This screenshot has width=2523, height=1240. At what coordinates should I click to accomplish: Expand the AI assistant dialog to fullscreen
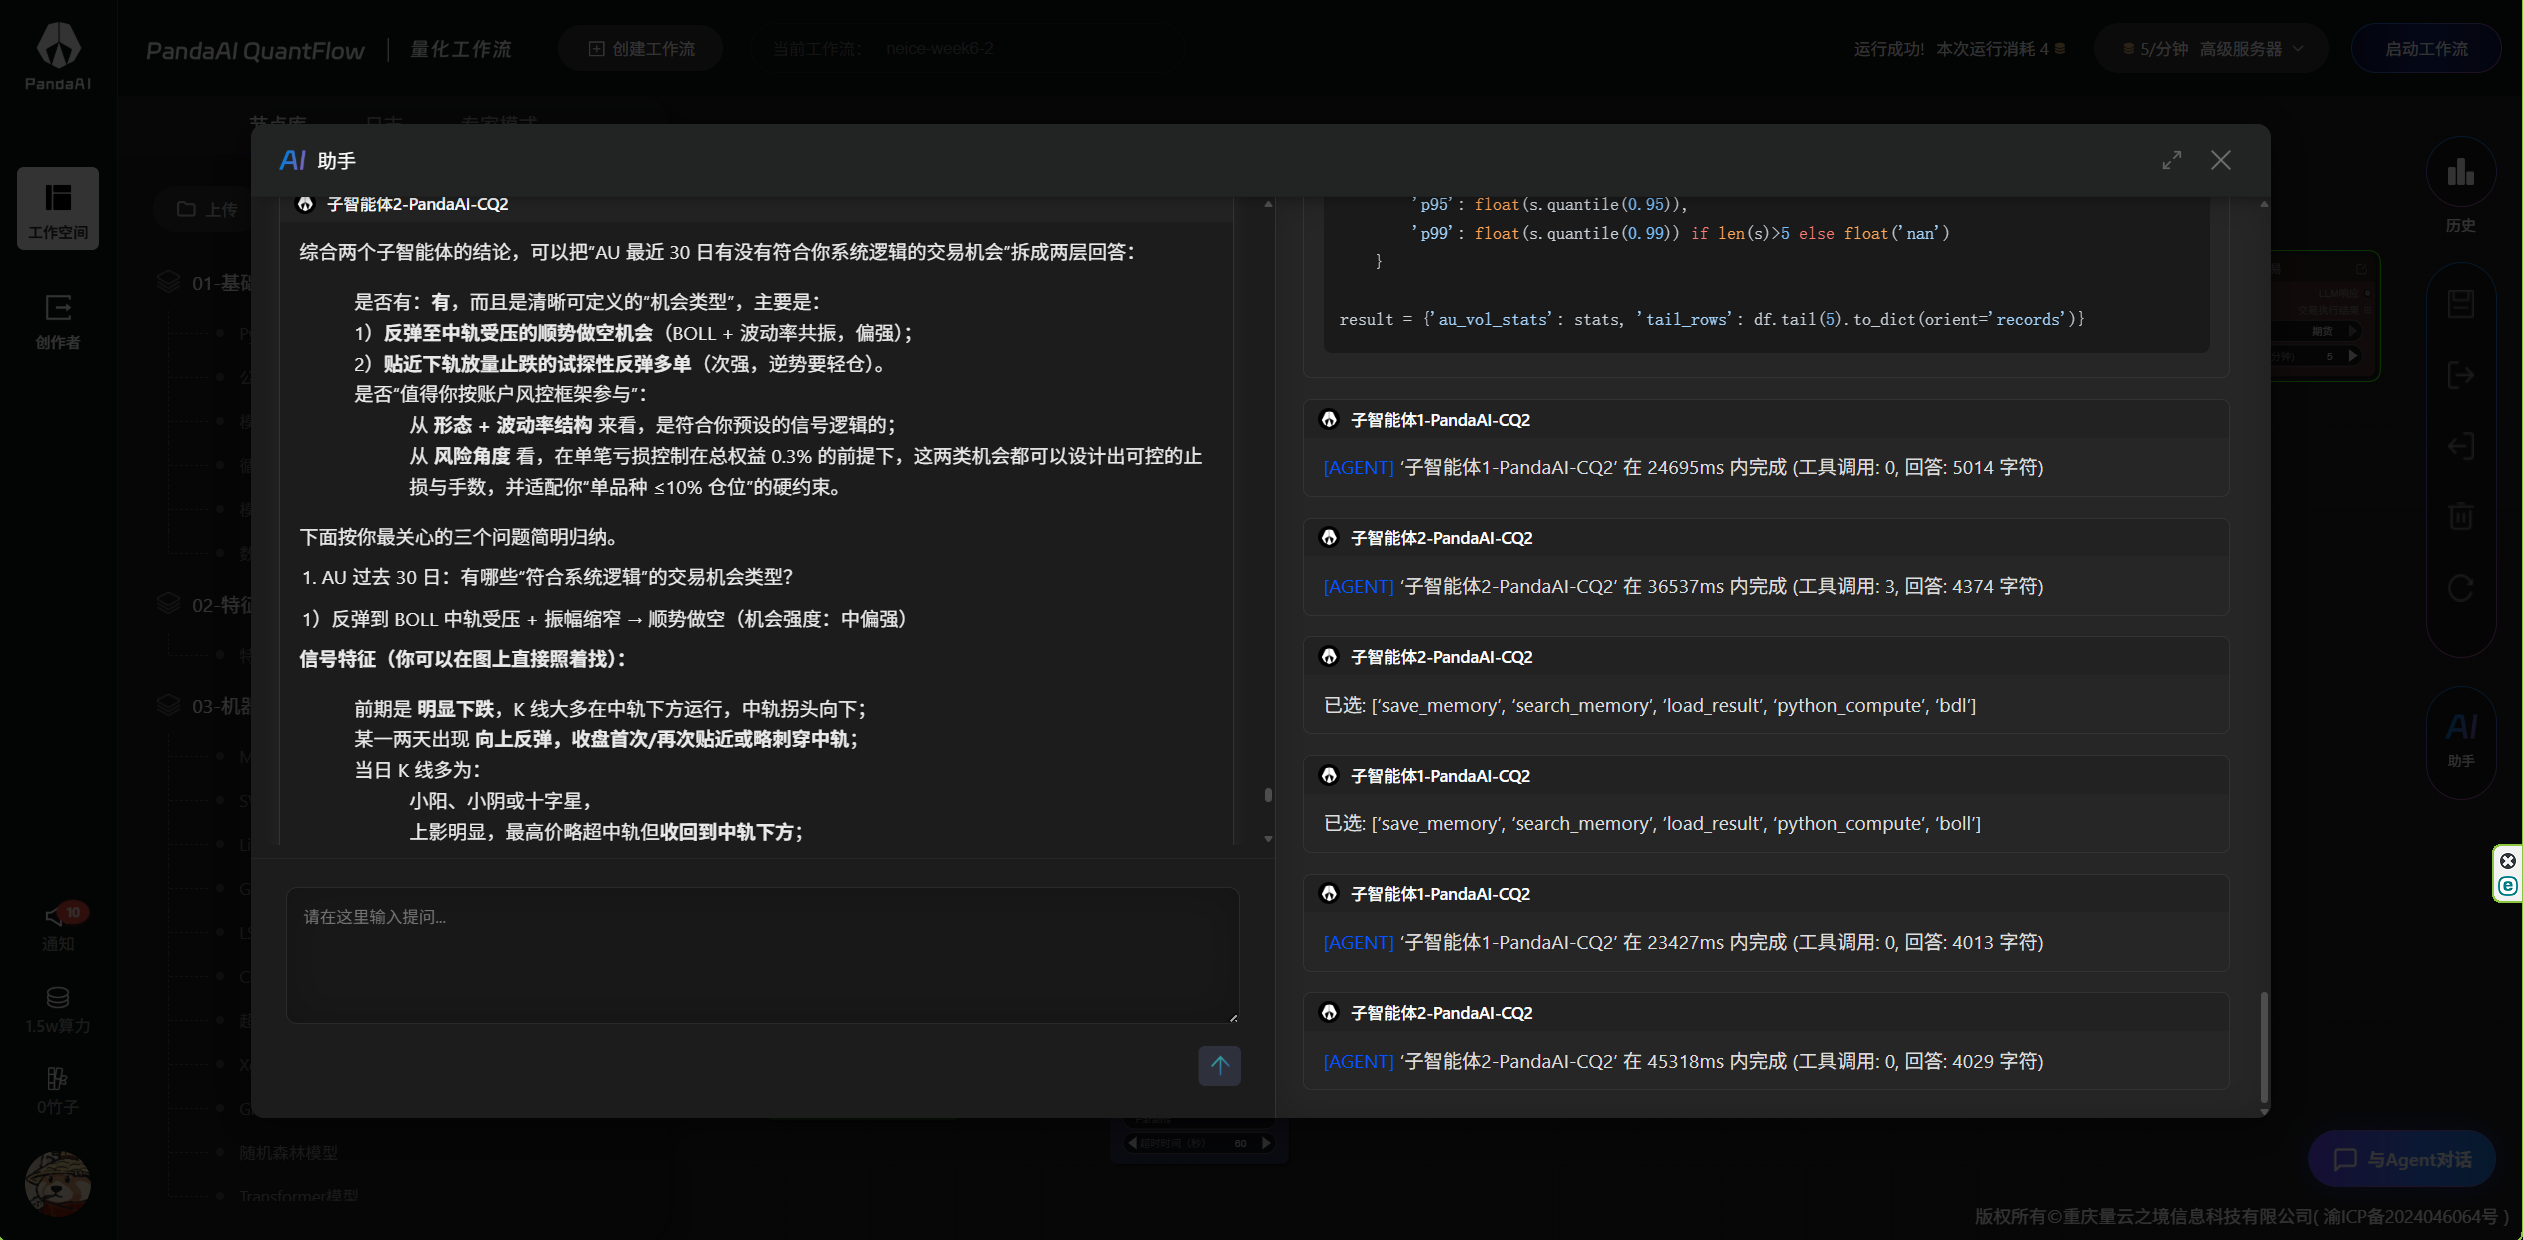tap(2172, 160)
